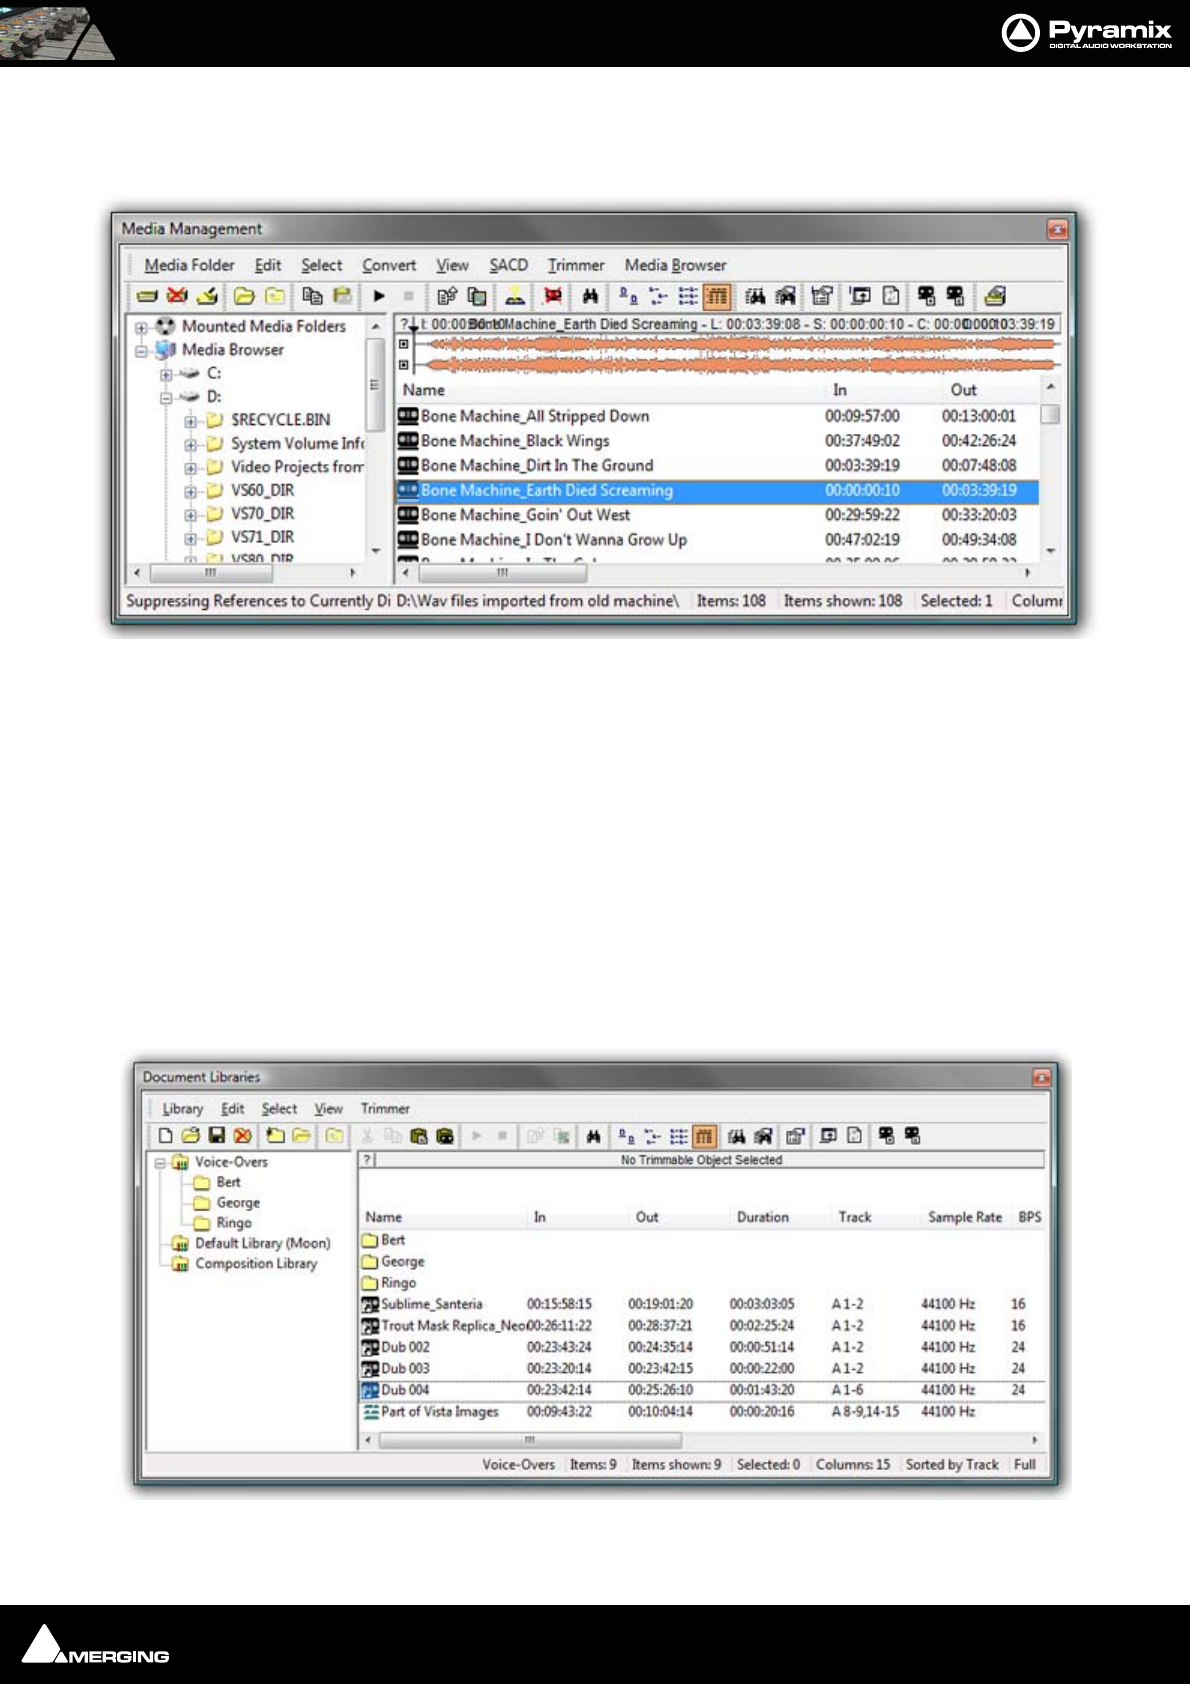Click the folder tree vertical scrollbar in Media Management

point(376,385)
